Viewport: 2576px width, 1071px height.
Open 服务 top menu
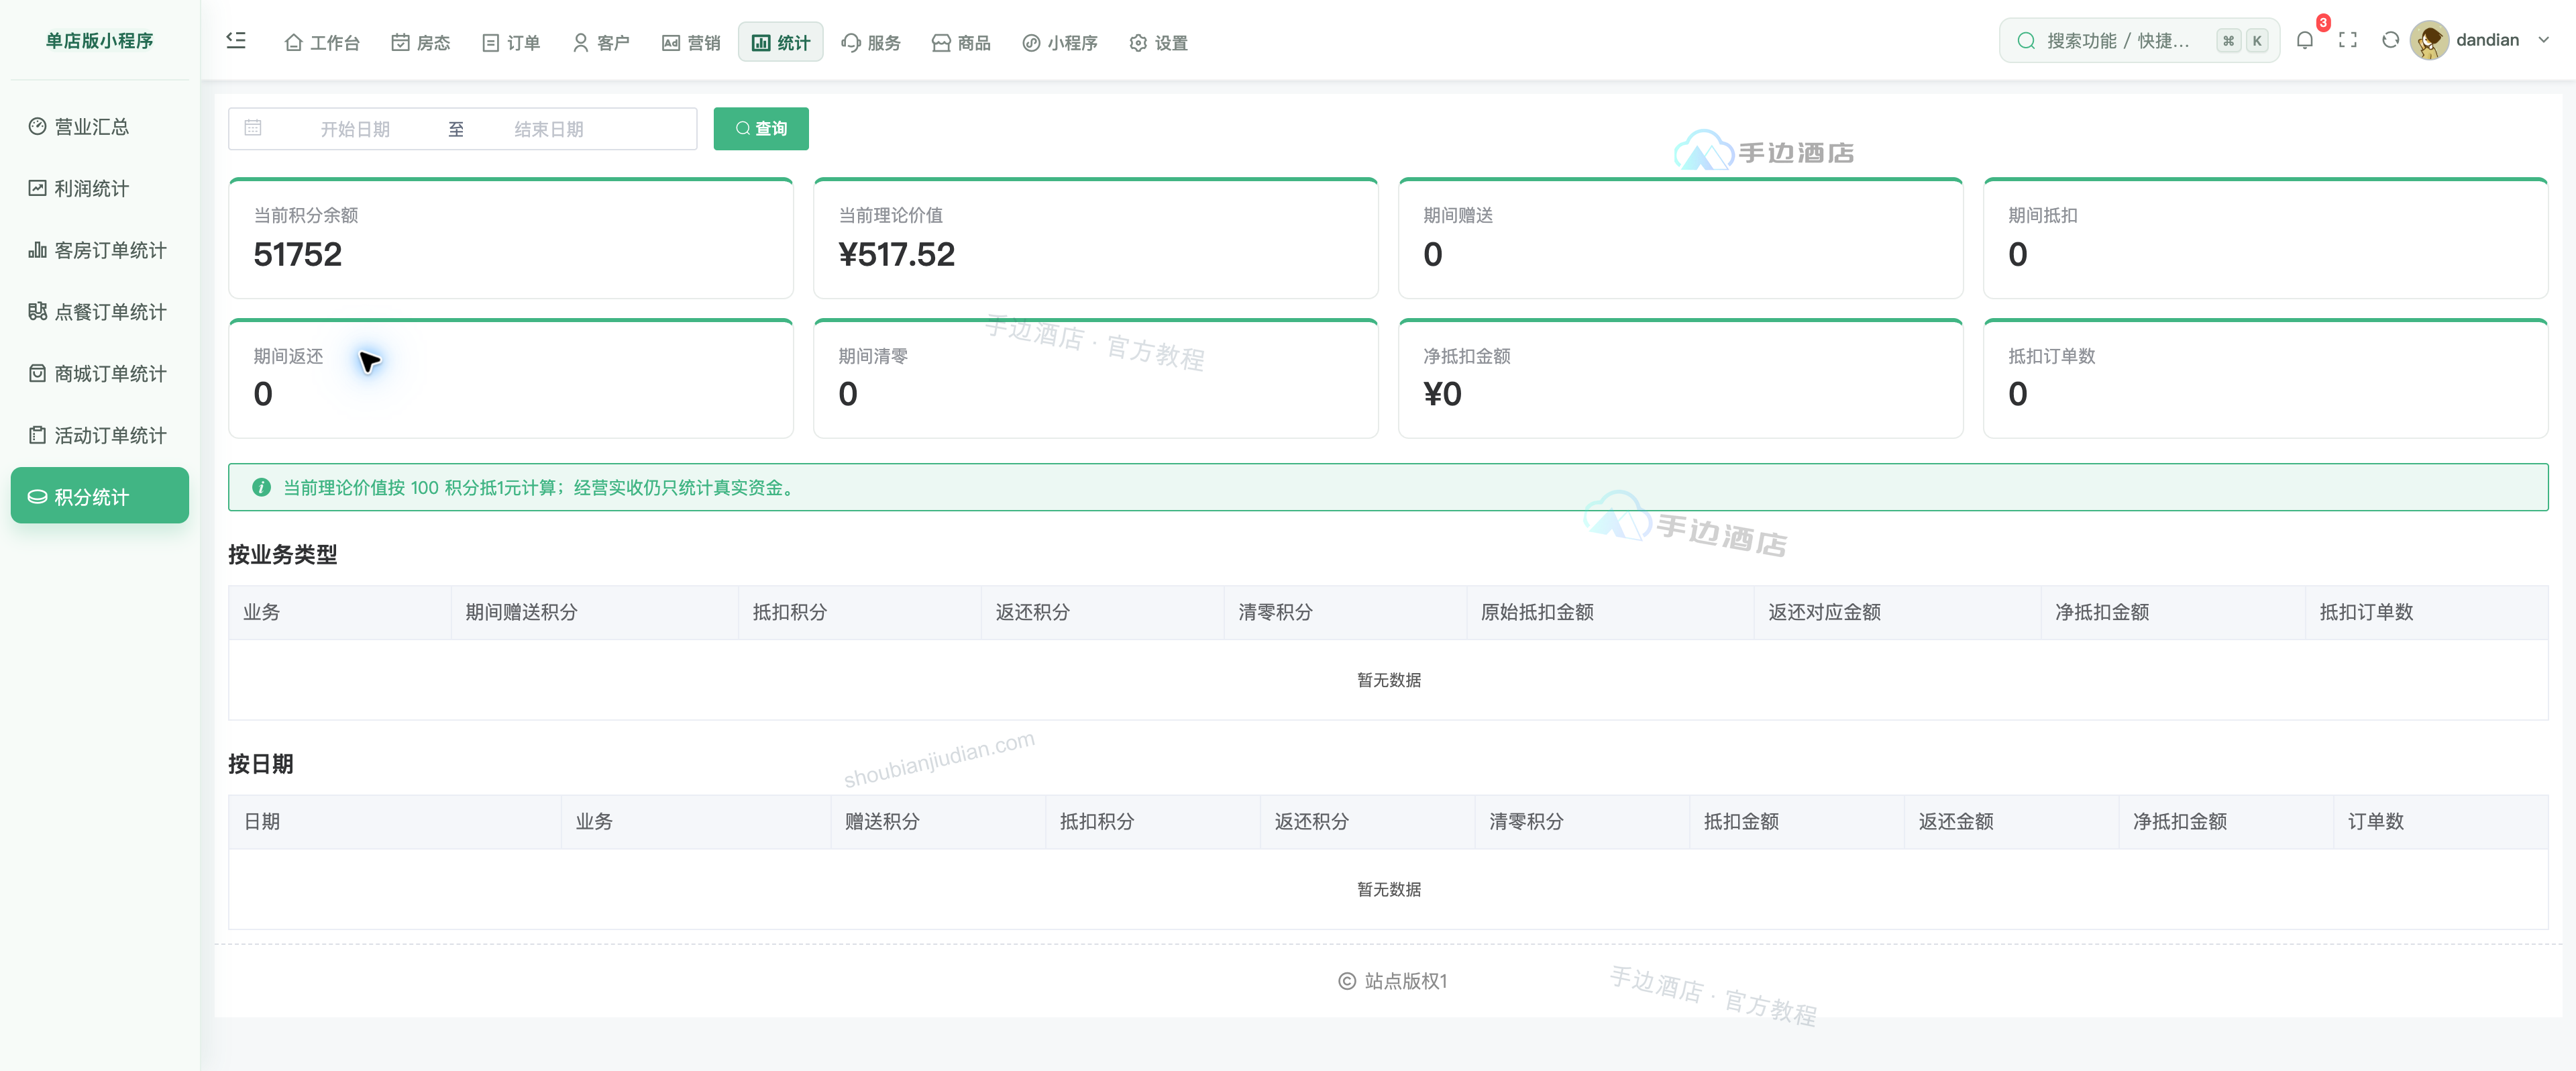[x=871, y=43]
